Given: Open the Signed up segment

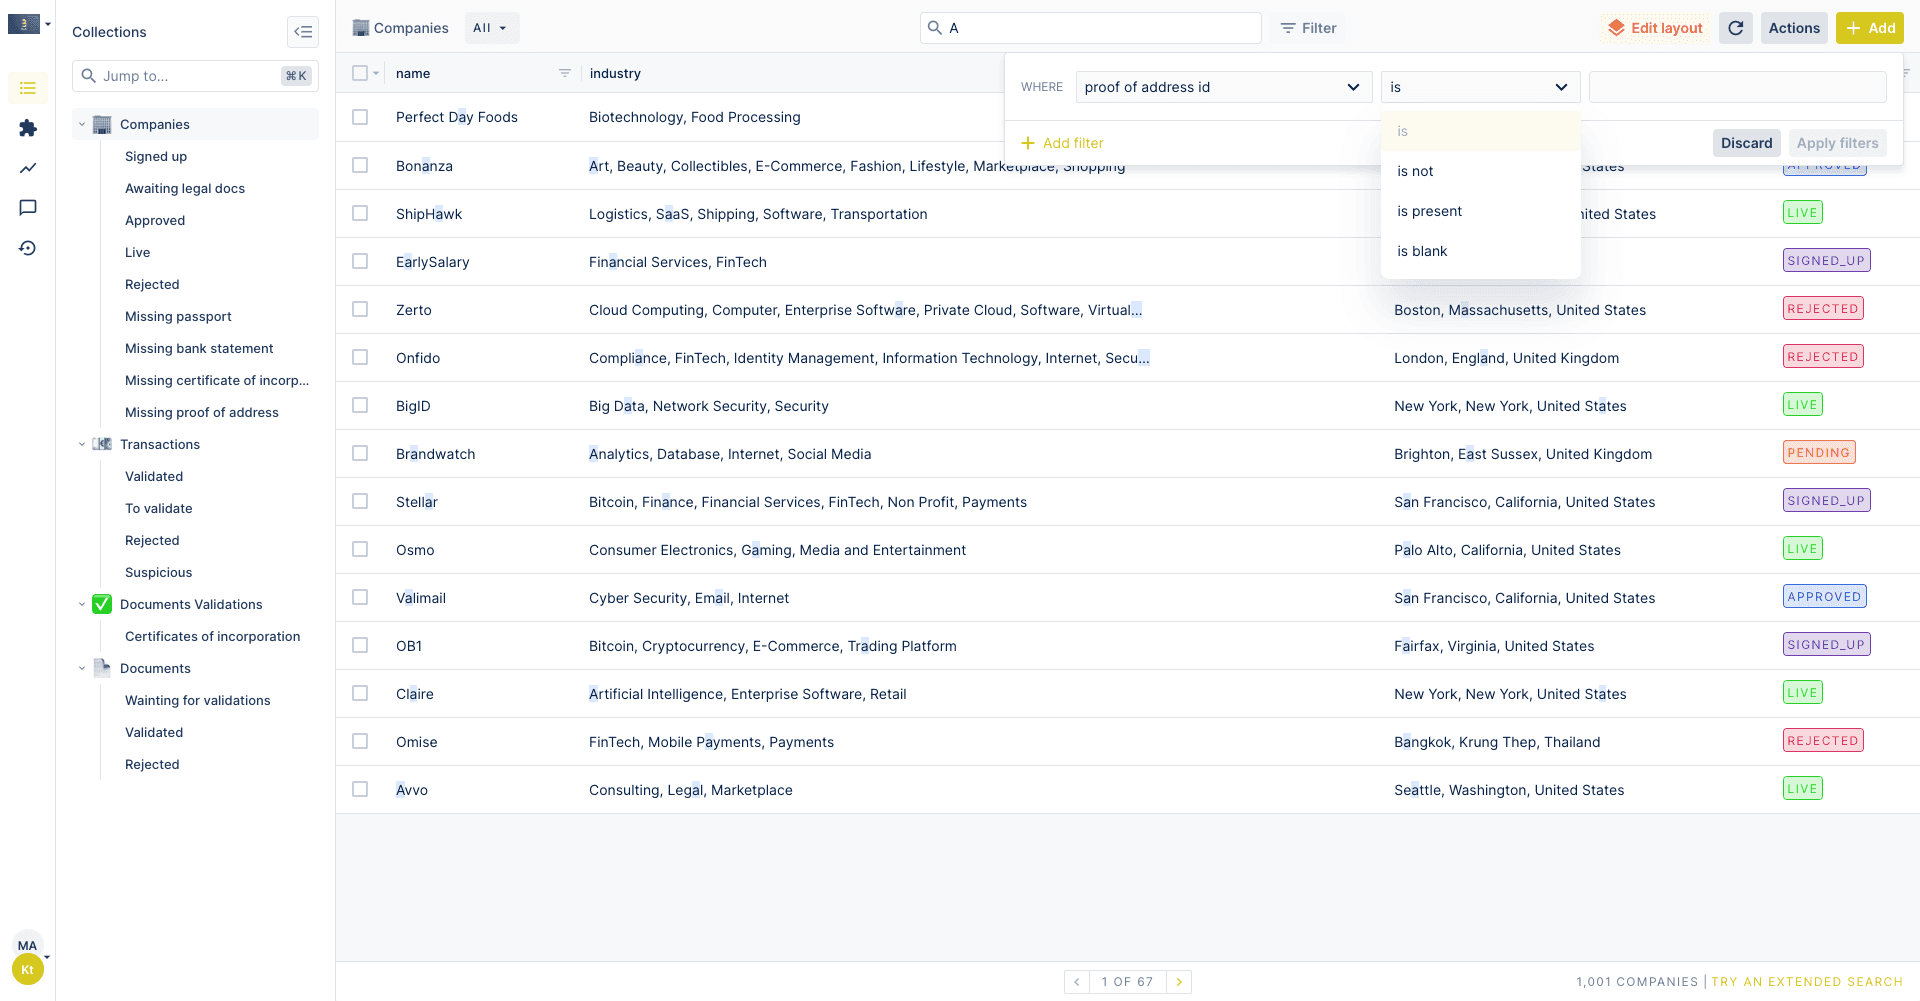Looking at the screenshot, I should (x=156, y=156).
